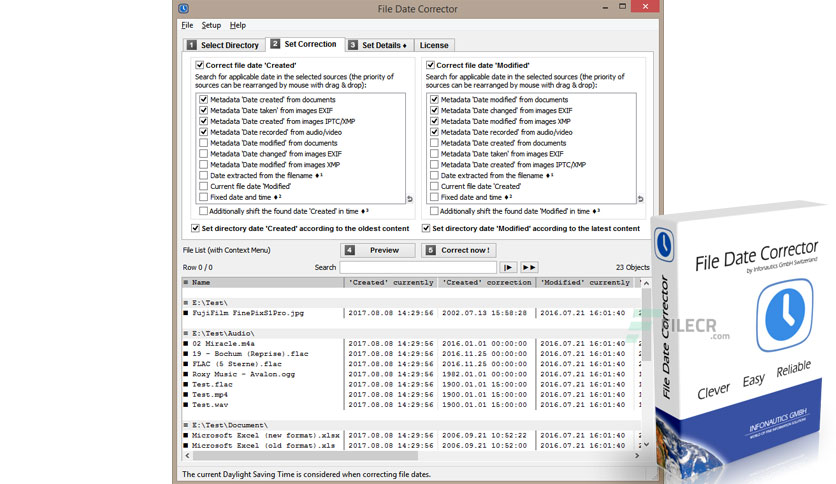
Task: Select 02 Miracle.m4a file row
Action: 411,343
